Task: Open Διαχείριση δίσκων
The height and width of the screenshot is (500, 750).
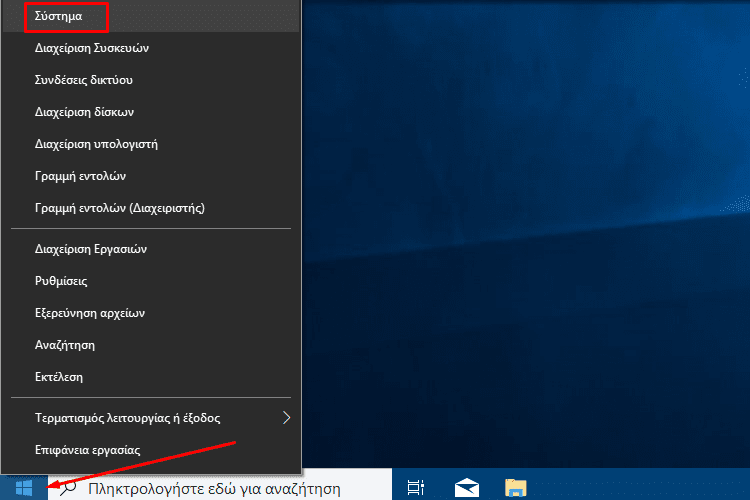Action: point(151,112)
